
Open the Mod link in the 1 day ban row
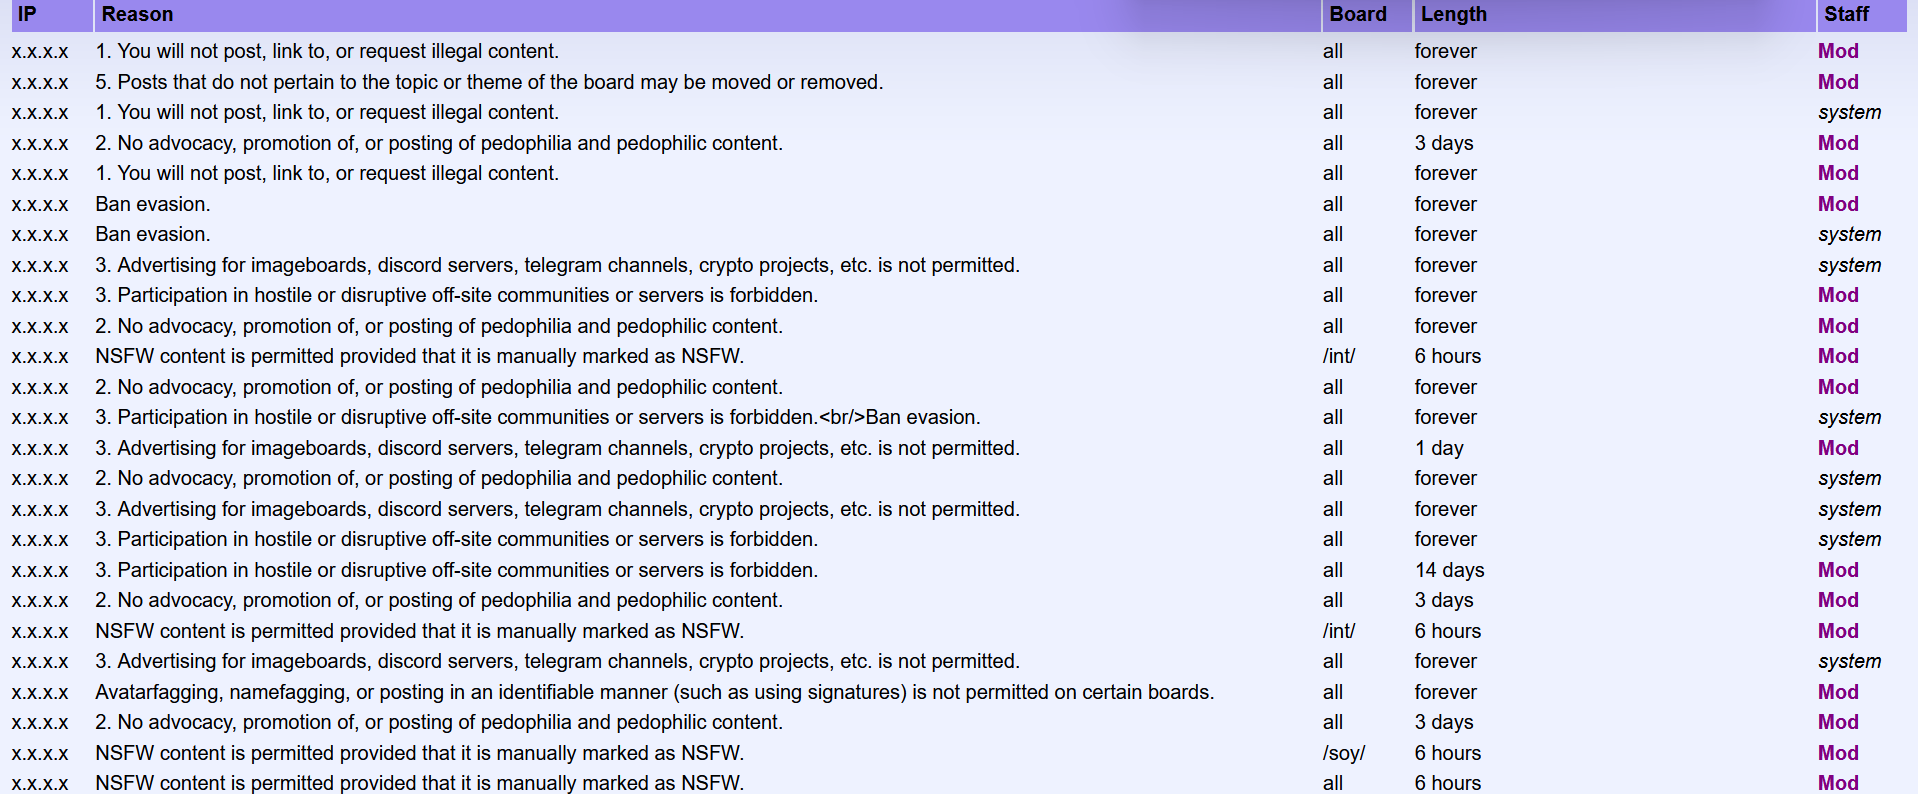tap(1837, 448)
